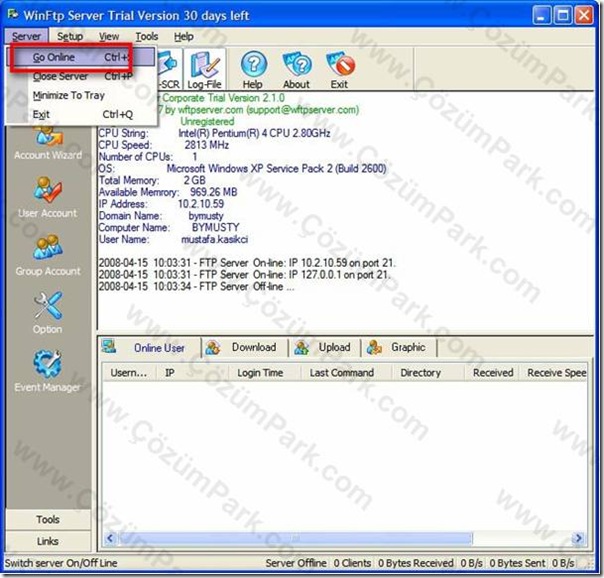604x578 pixels.
Task: Sort by Last Command column header
Action: 346,372
